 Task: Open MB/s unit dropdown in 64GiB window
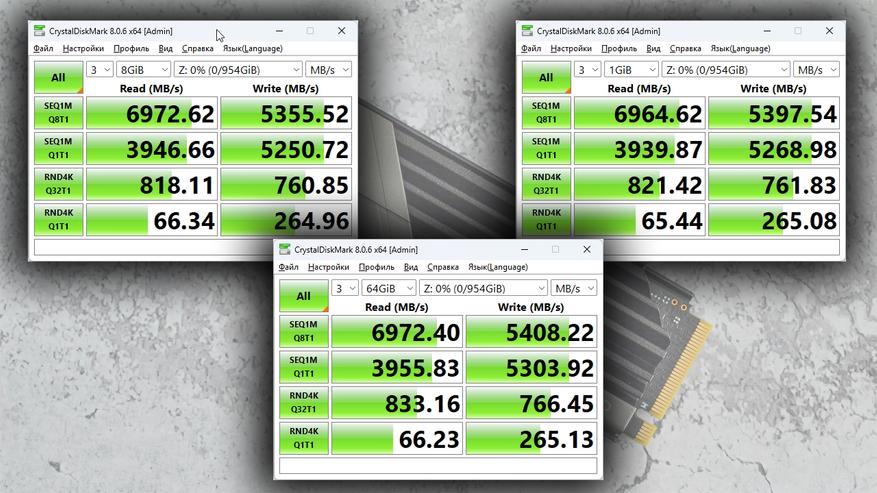574,288
